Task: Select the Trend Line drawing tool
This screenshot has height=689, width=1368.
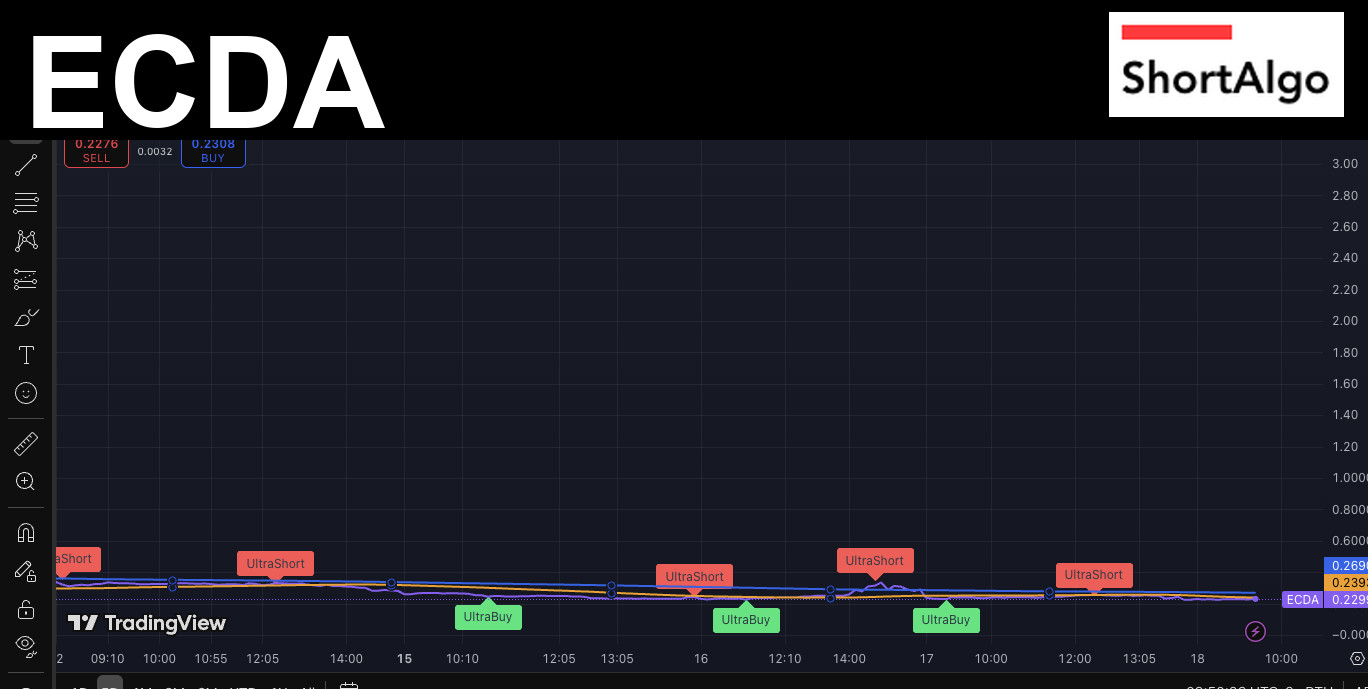Action: tap(26, 165)
